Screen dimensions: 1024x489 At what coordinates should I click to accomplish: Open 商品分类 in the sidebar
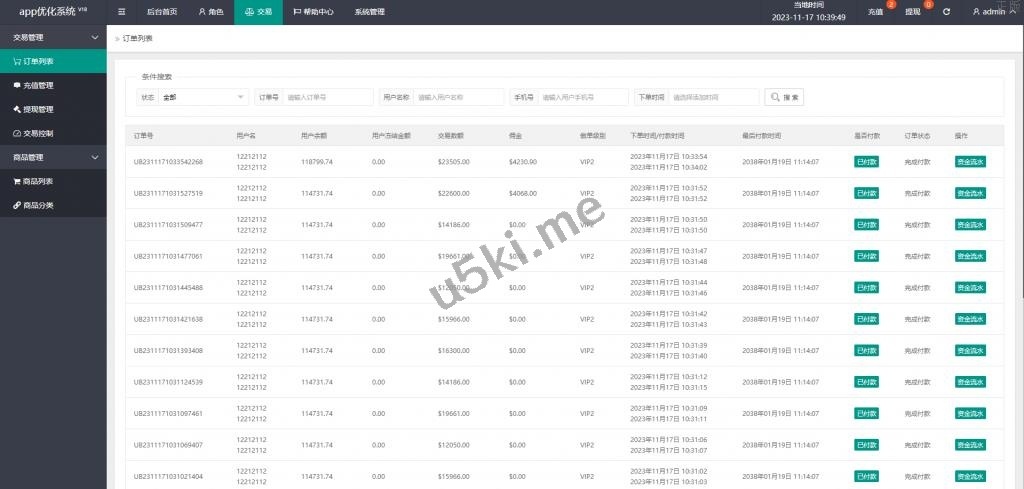38,205
